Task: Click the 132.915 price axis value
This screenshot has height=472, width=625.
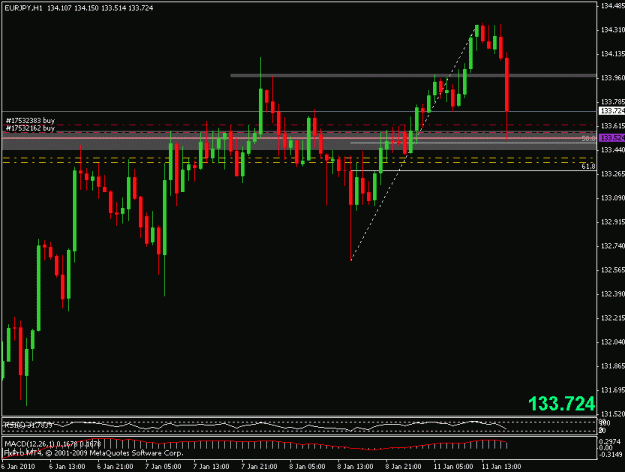Action: [x=613, y=222]
